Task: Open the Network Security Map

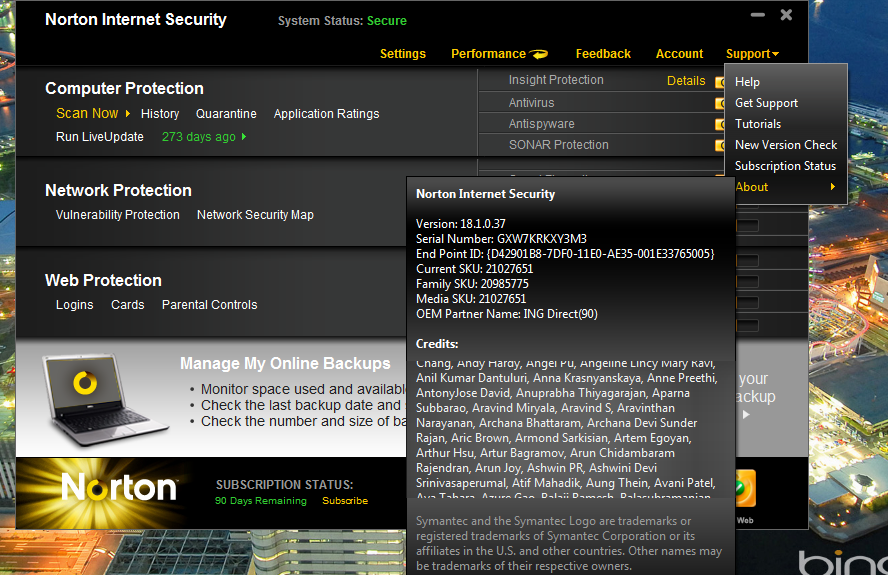Action: tap(255, 215)
